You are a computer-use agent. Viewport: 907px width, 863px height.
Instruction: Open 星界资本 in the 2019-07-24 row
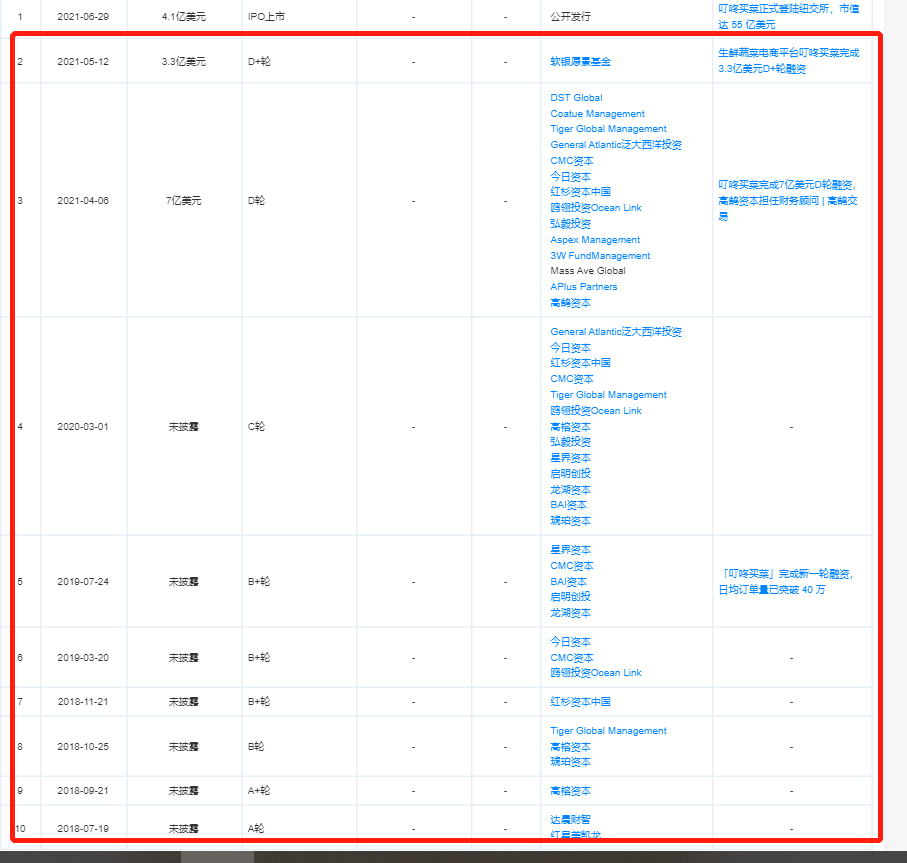pyautogui.click(x=570, y=550)
